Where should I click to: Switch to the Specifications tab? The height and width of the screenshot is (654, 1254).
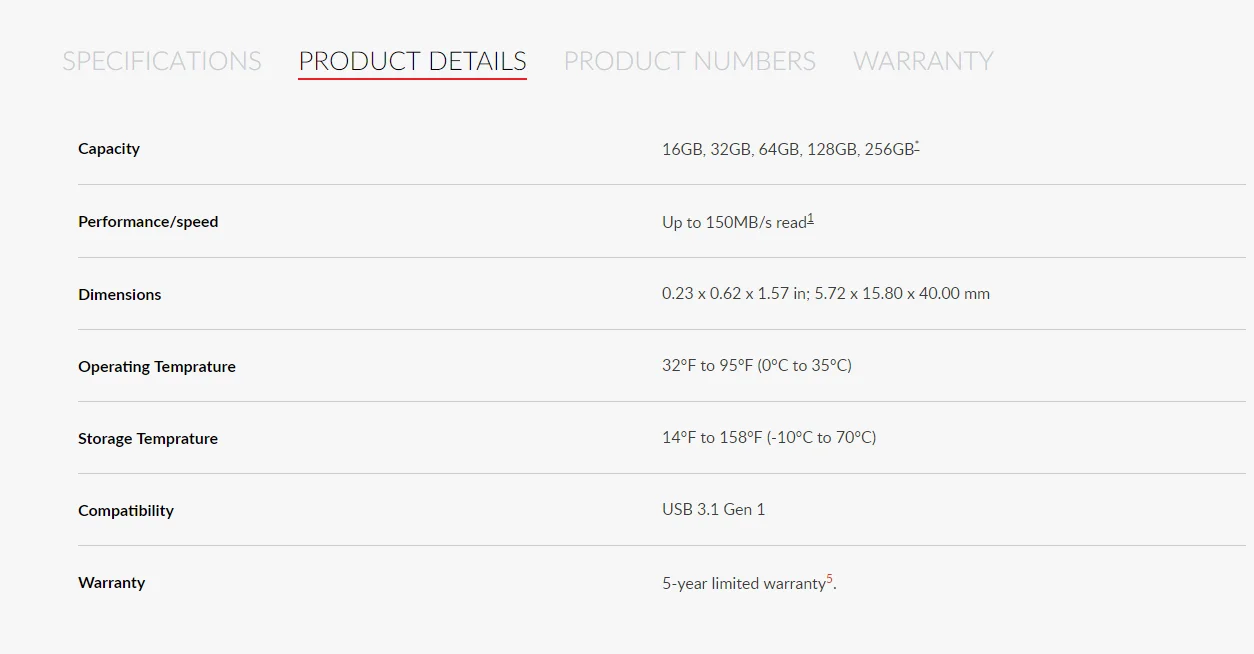(162, 61)
